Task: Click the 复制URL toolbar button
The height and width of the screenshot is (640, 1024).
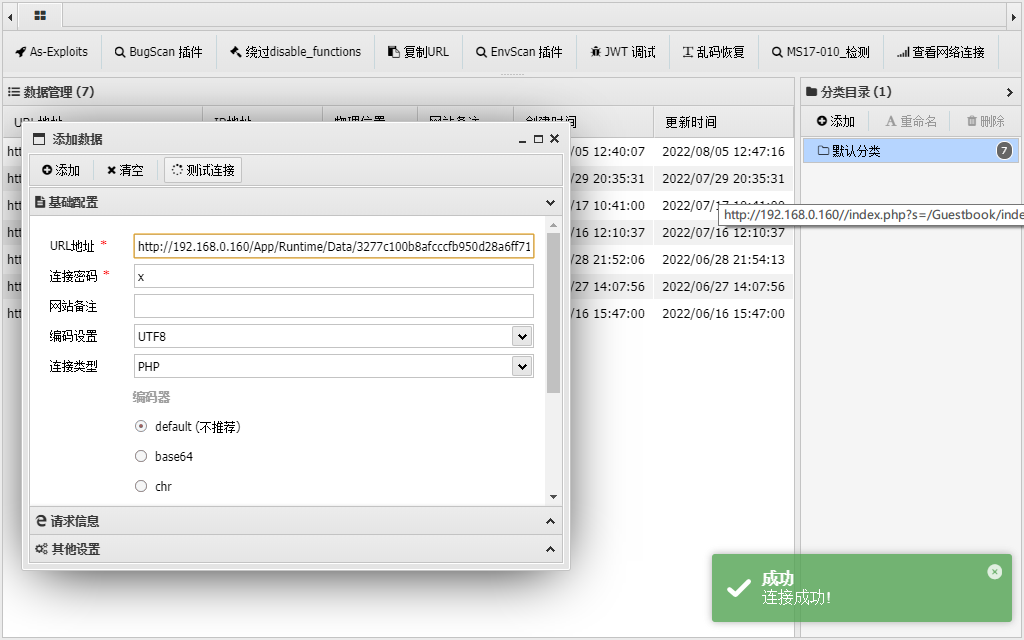Action: coord(419,52)
